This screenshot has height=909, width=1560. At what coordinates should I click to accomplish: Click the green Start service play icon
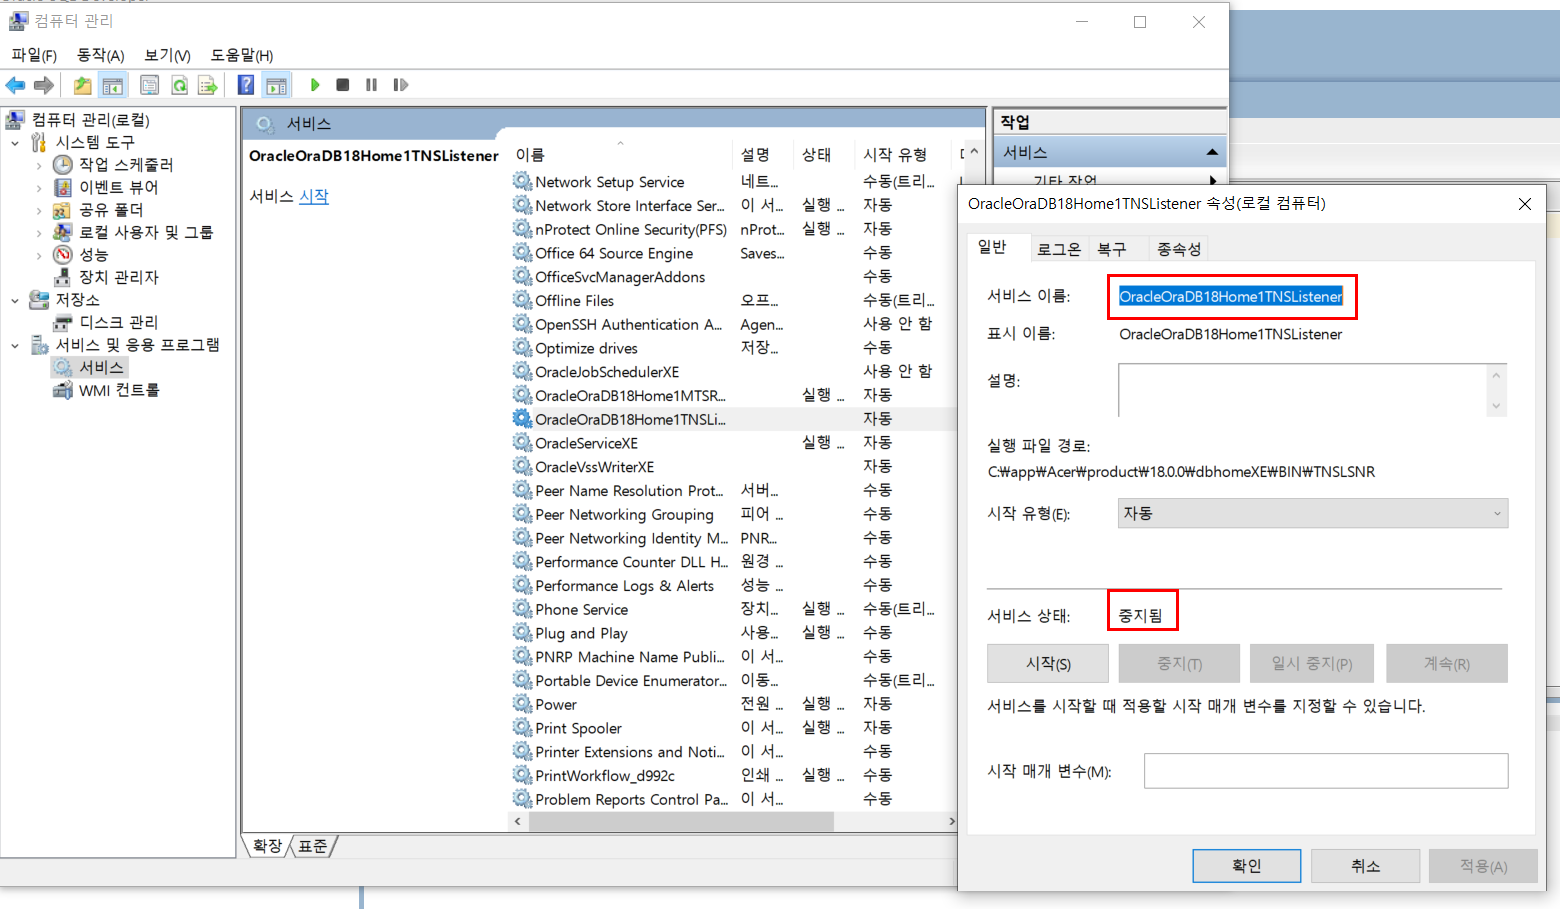click(x=315, y=85)
